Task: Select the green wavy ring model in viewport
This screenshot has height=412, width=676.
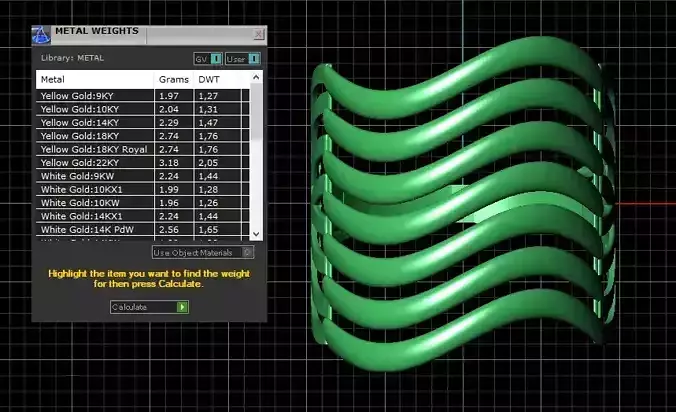Action: coord(461,203)
